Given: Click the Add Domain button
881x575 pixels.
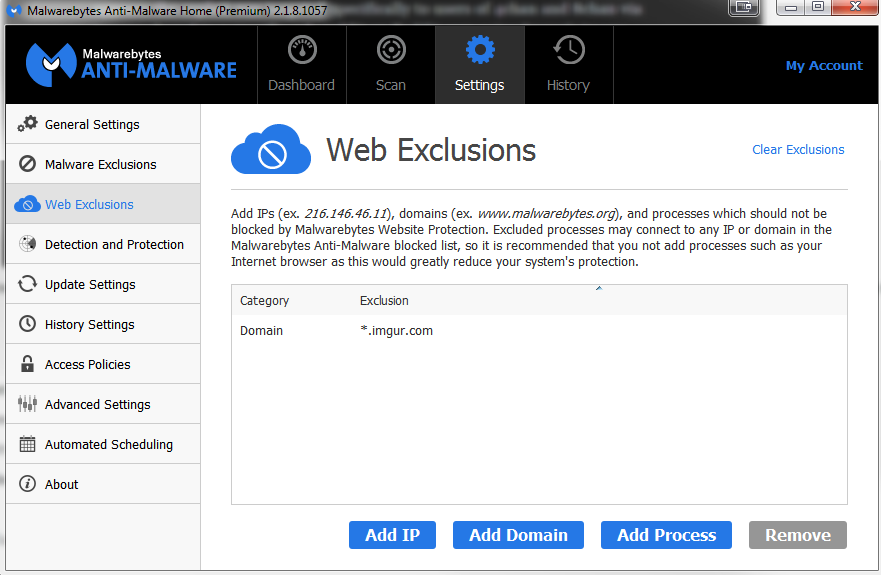Looking at the screenshot, I should [x=518, y=535].
